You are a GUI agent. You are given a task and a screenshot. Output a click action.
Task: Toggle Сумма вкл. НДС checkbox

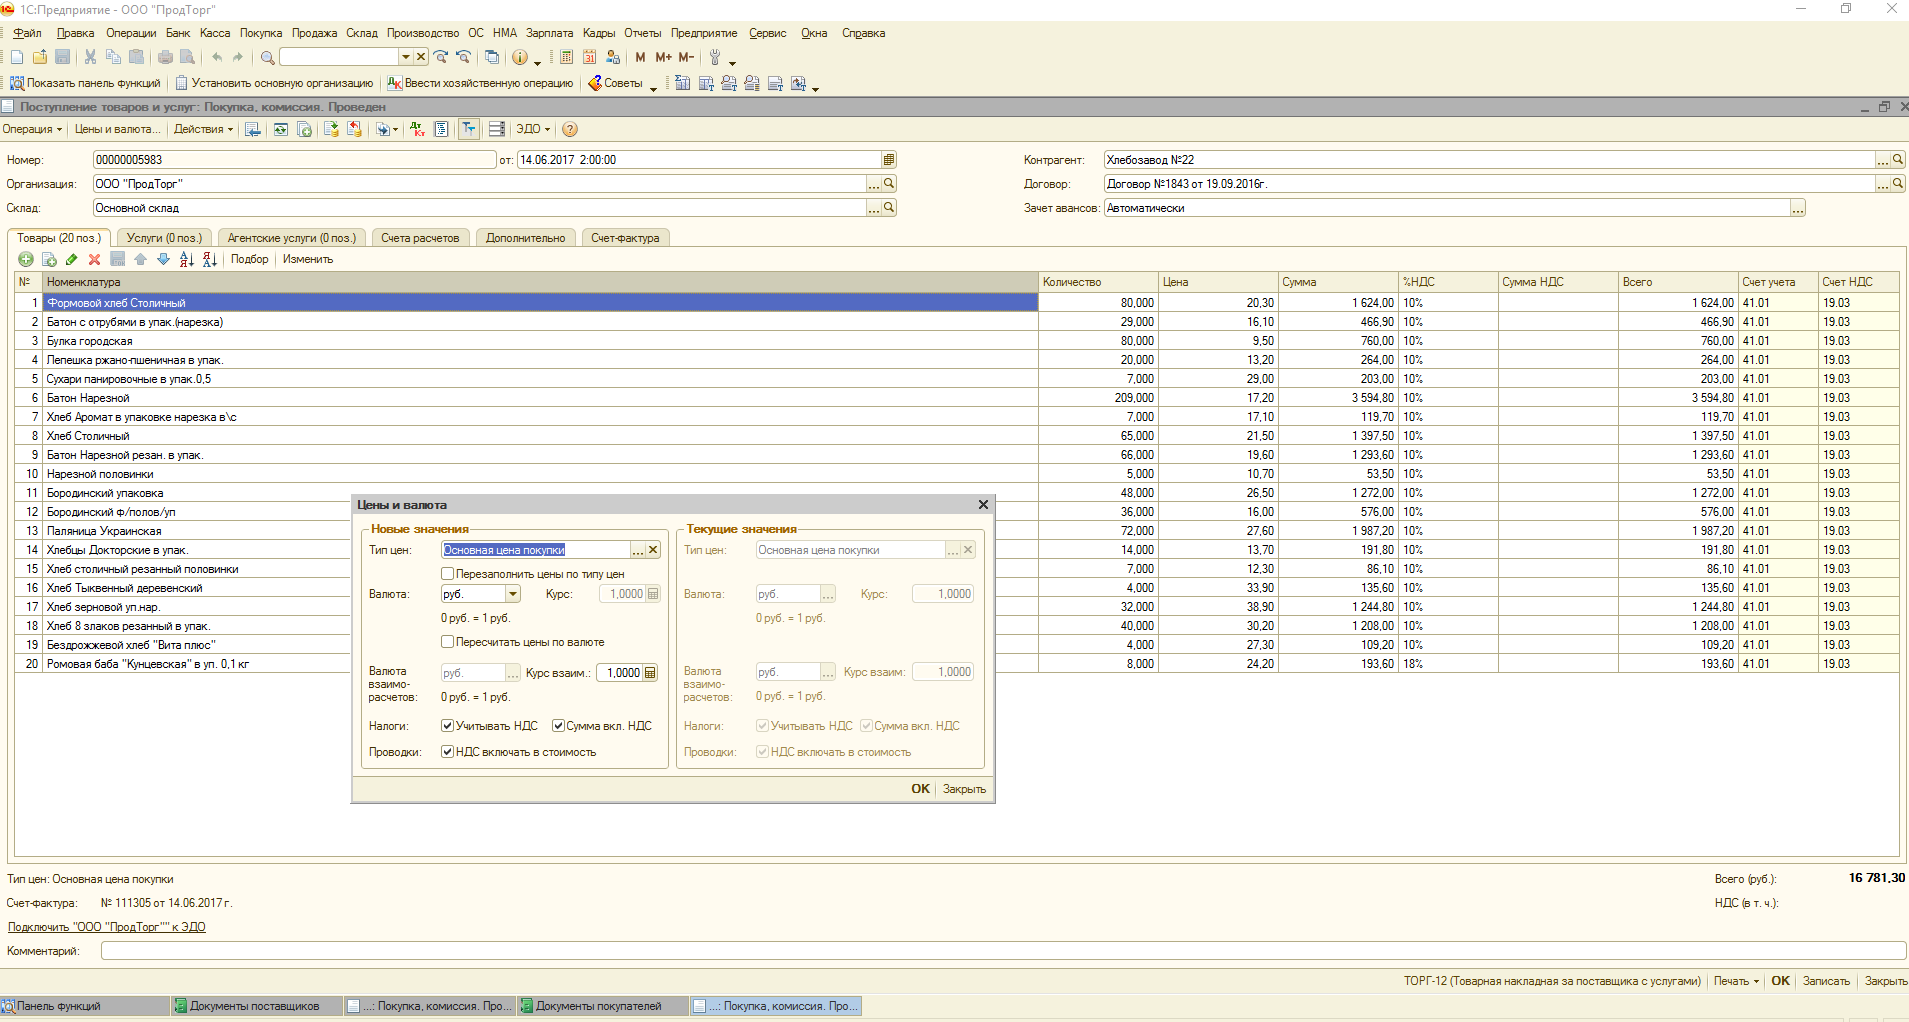pos(558,726)
